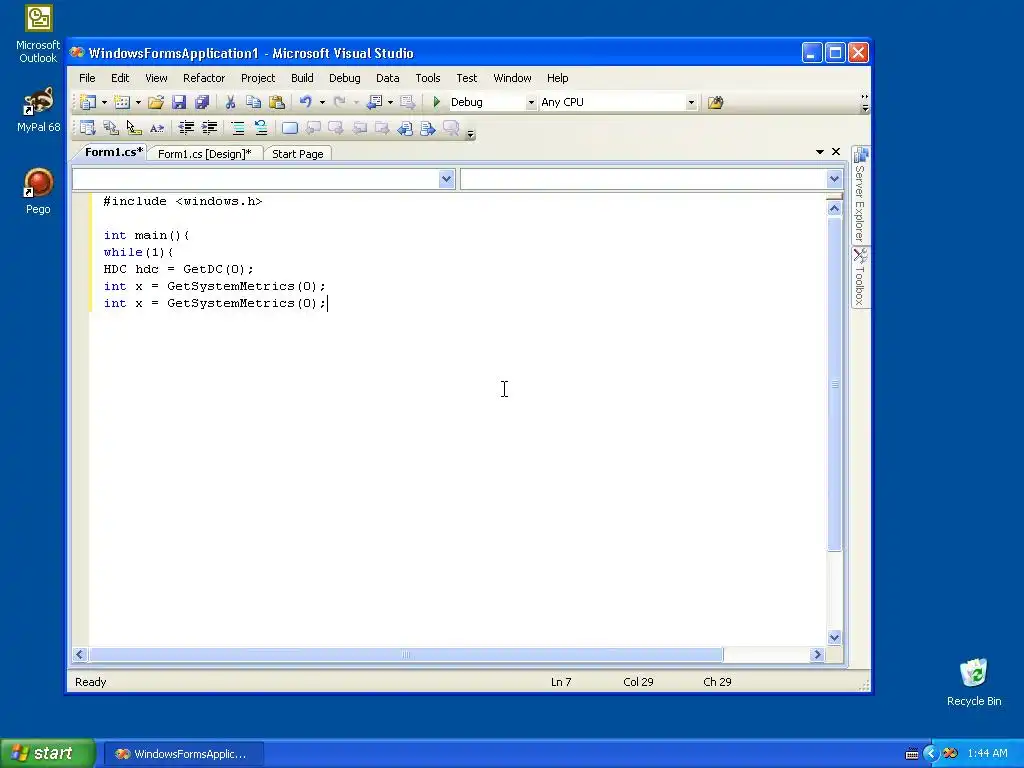1024x768 pixels.
Task: Click the horizontal scrollbar right arrow
Action: coord(817,654)
